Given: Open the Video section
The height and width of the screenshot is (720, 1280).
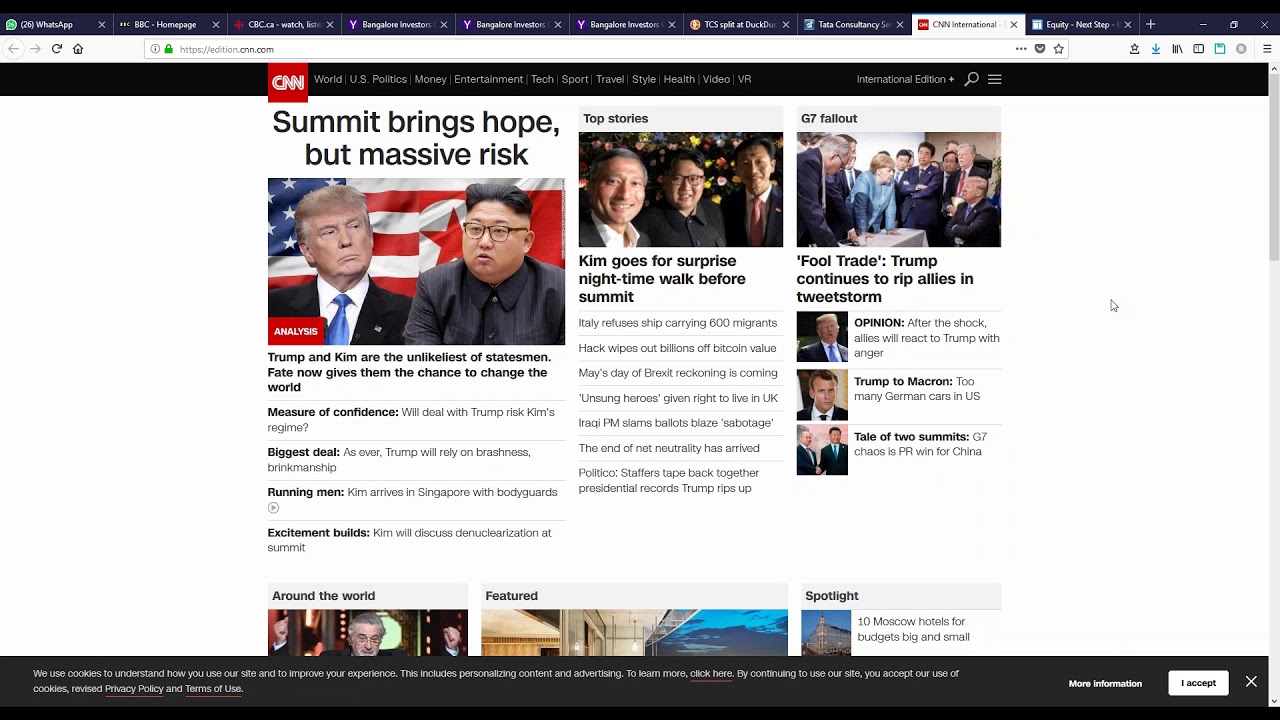Looking at the screenshot, I should click(x=716, y=79).
